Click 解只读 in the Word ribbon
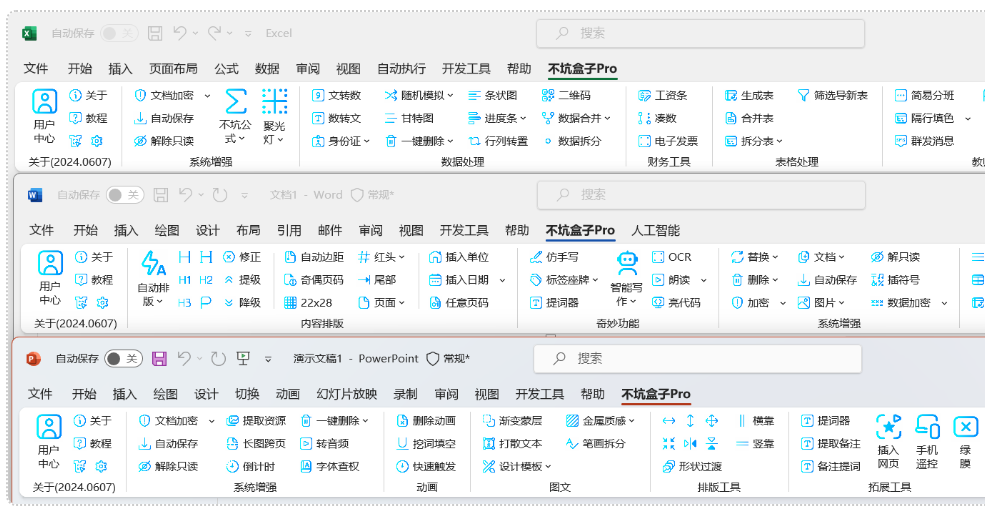Image resolution: width=985 pixels, height=508 pixels. pos(895,257)
